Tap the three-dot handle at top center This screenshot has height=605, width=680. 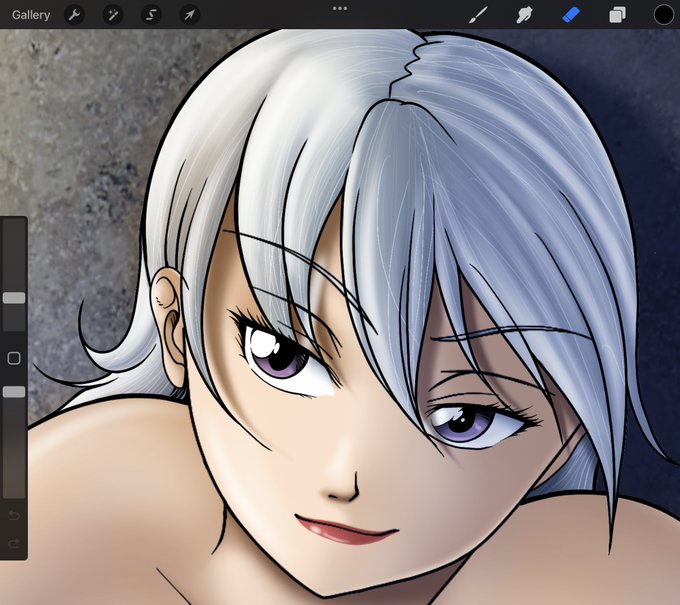tap(340, 8)
